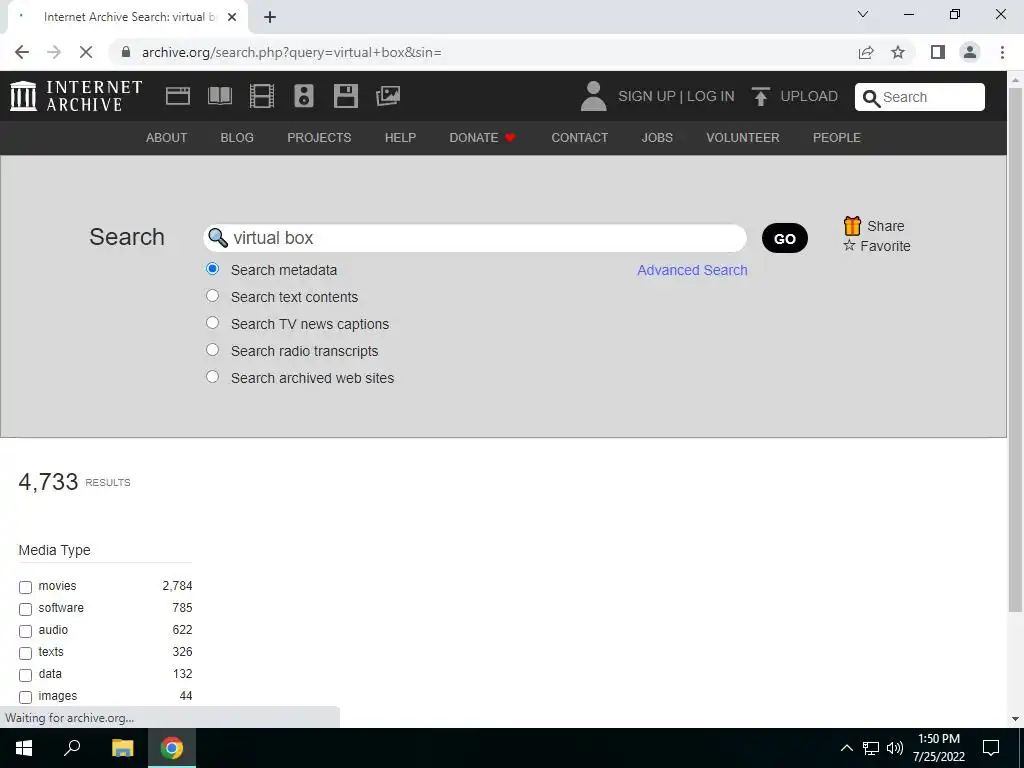Click the GO search button
Image resolution: width=1024 pixels, height=768 pixels.
click(x=784, y=238)
